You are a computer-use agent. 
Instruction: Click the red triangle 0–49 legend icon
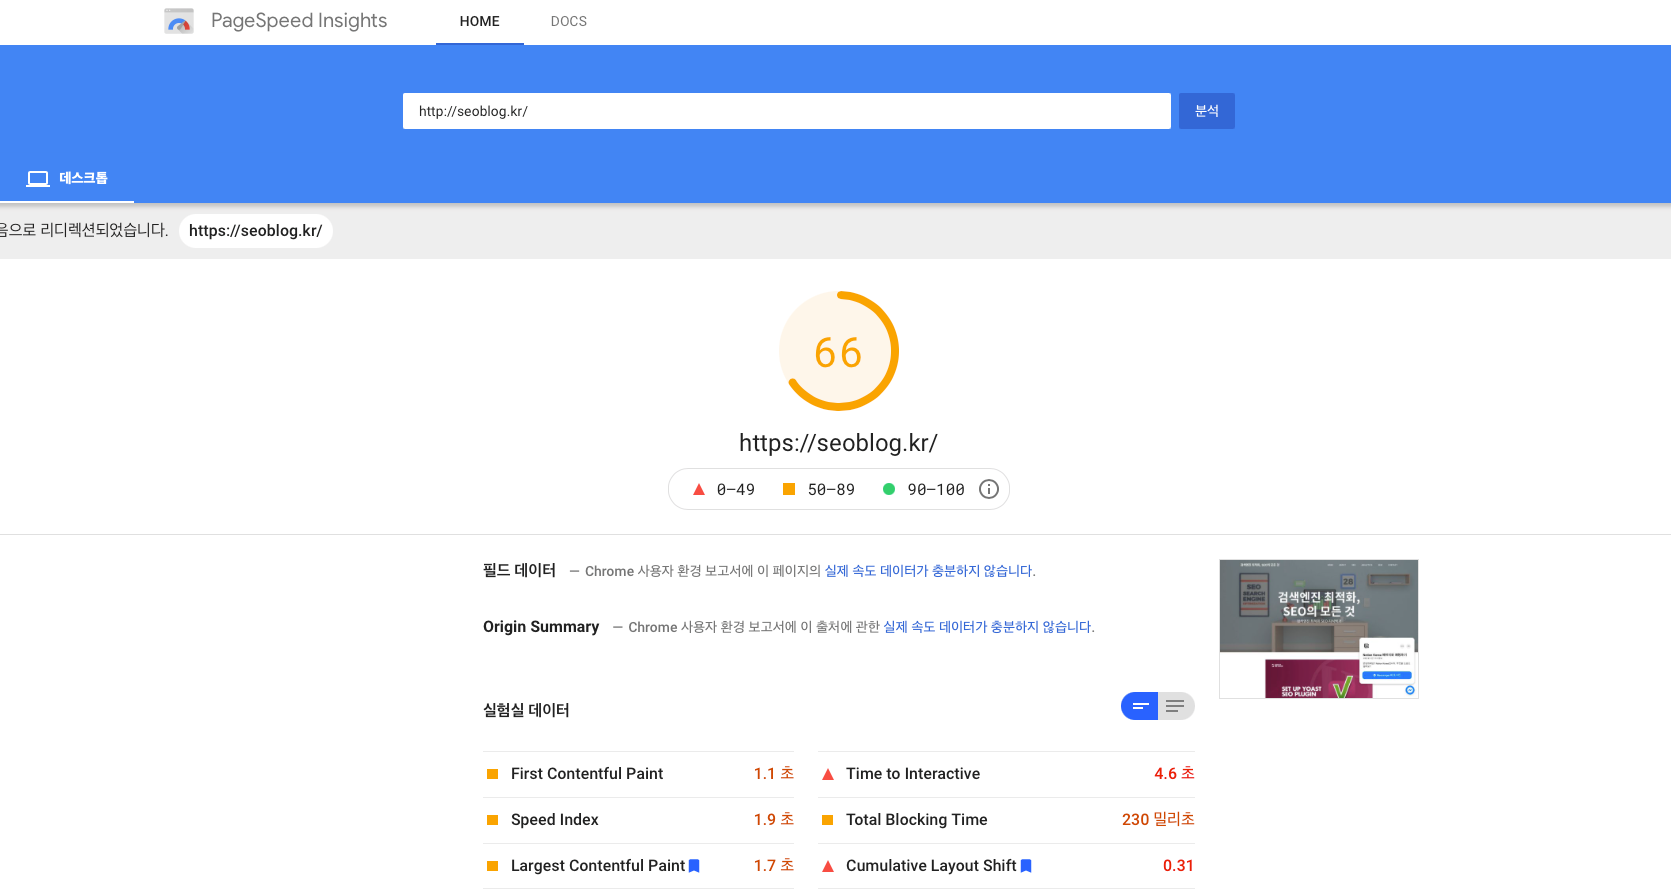tap(699, 489)
